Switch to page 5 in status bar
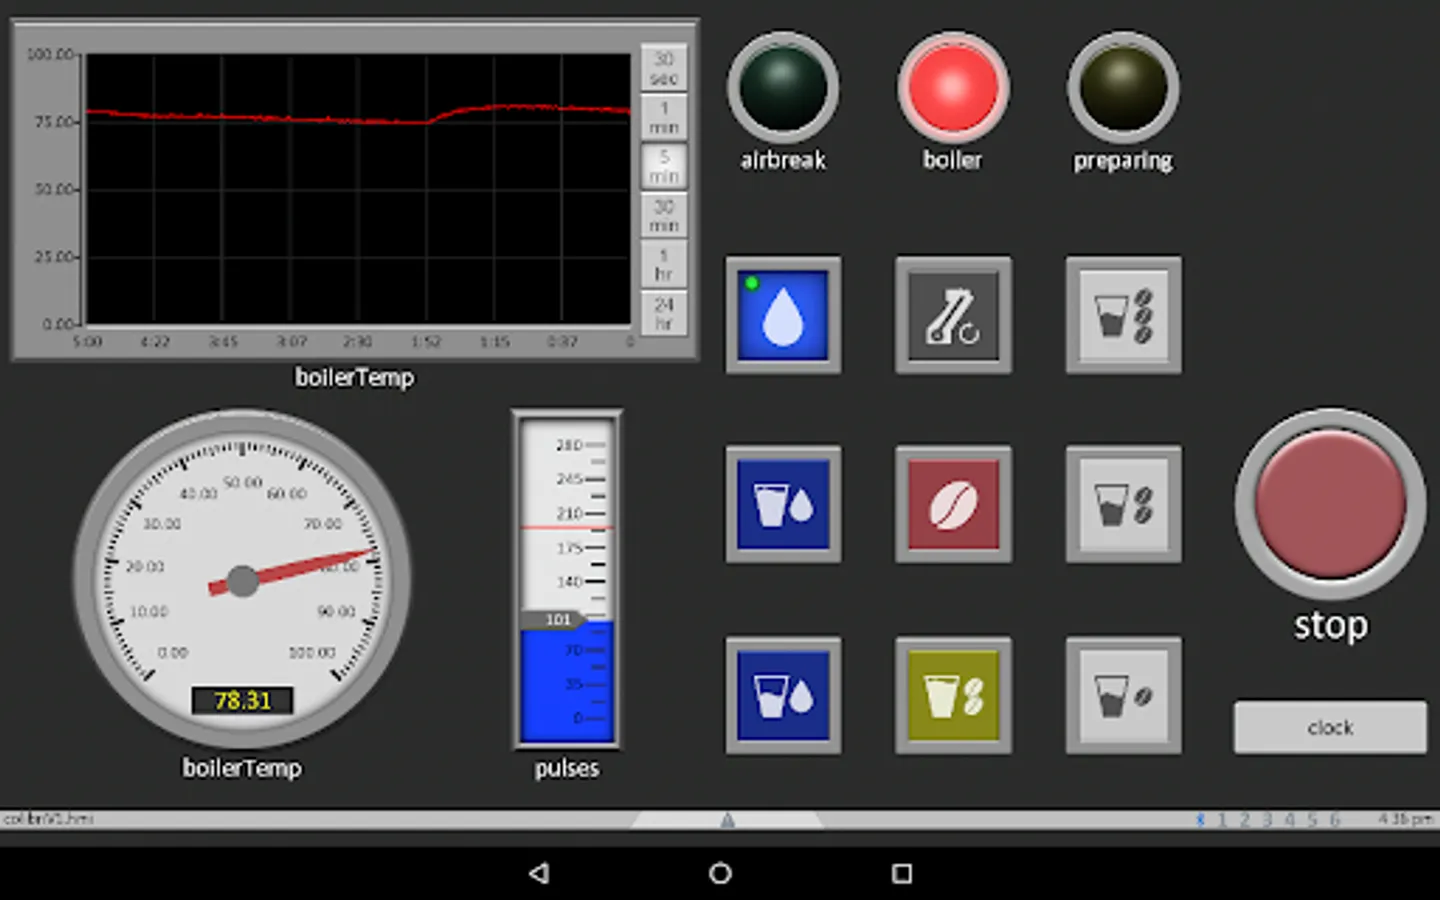1440x900 pixels. click(x=1312, y=819)
